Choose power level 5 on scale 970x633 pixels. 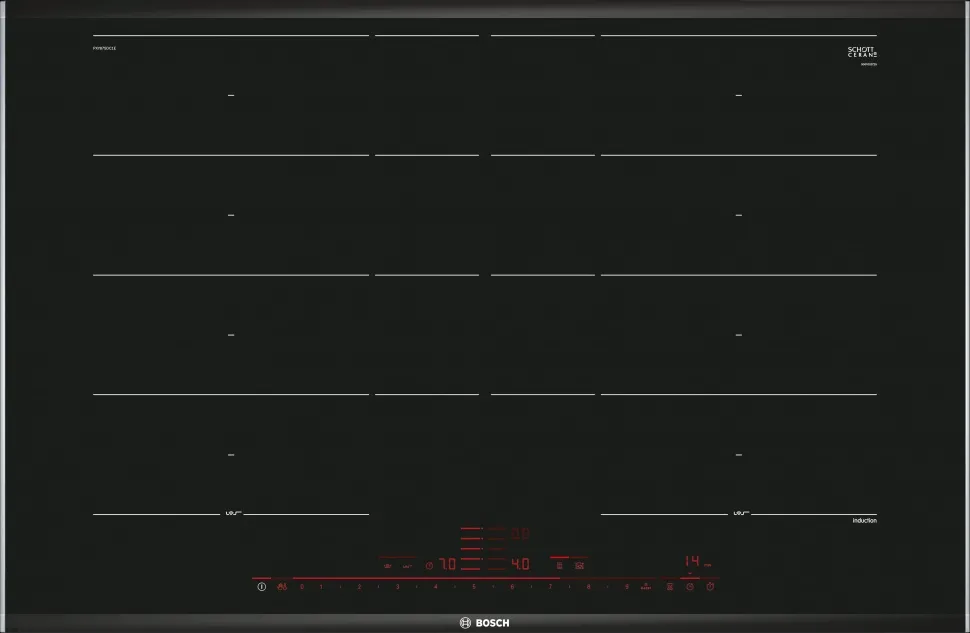[474, 587]
